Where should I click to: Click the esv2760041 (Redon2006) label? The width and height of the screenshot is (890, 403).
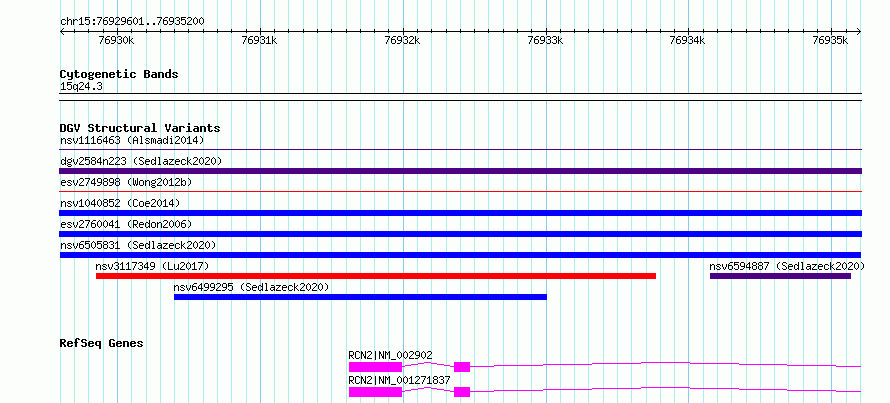pos(126,224)
